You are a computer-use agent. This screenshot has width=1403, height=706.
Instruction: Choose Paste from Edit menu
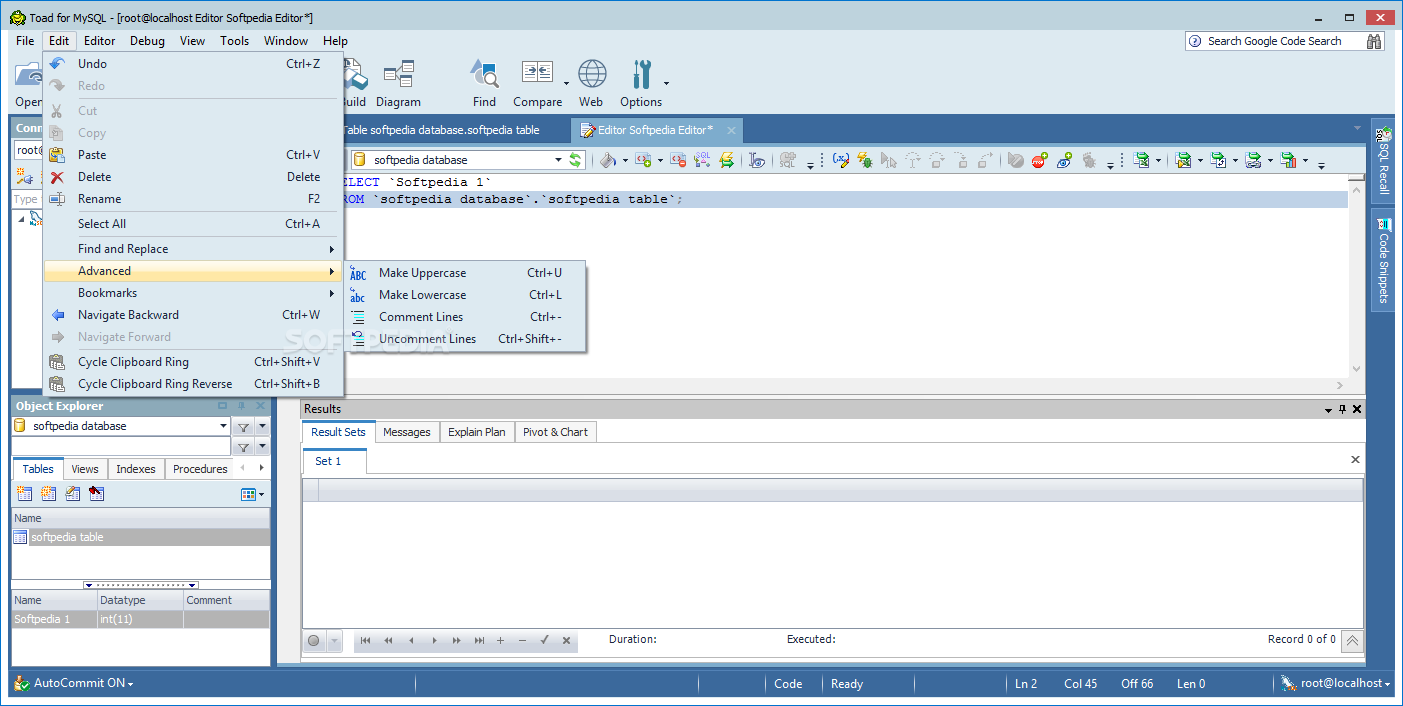click(193, 155)
